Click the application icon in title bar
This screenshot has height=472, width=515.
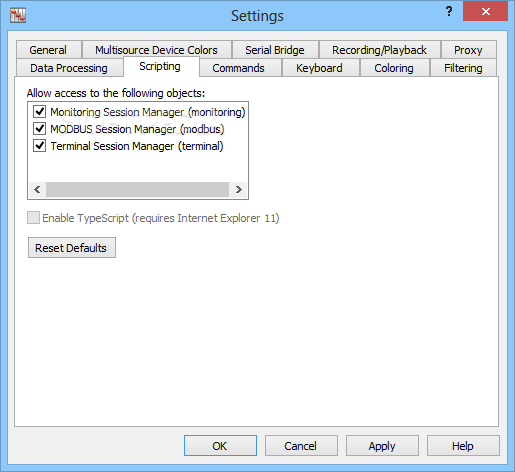point(18,15)
